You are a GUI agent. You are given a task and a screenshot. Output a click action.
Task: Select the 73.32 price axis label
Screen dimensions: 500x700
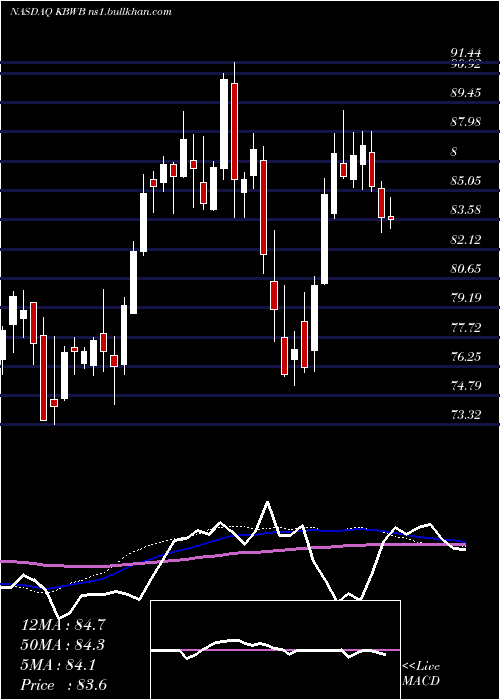(466, 415)
